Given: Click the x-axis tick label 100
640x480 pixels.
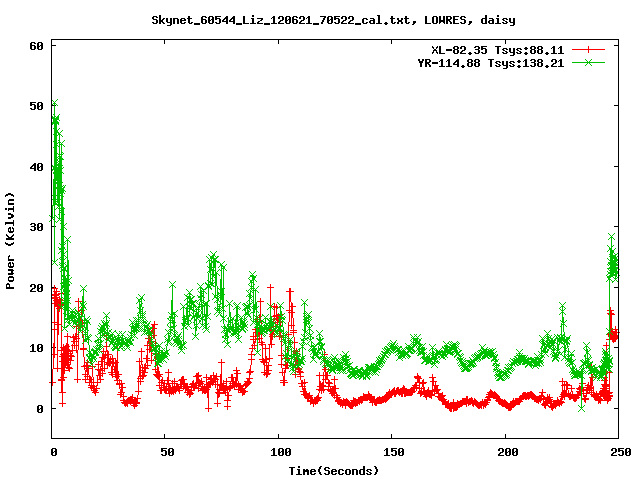Looking at the screenshot, I should [x=280, y=452].
